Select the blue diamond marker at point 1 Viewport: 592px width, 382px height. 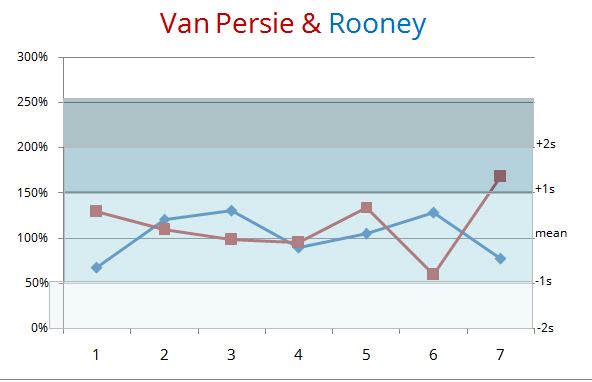[x=97, y=268]
